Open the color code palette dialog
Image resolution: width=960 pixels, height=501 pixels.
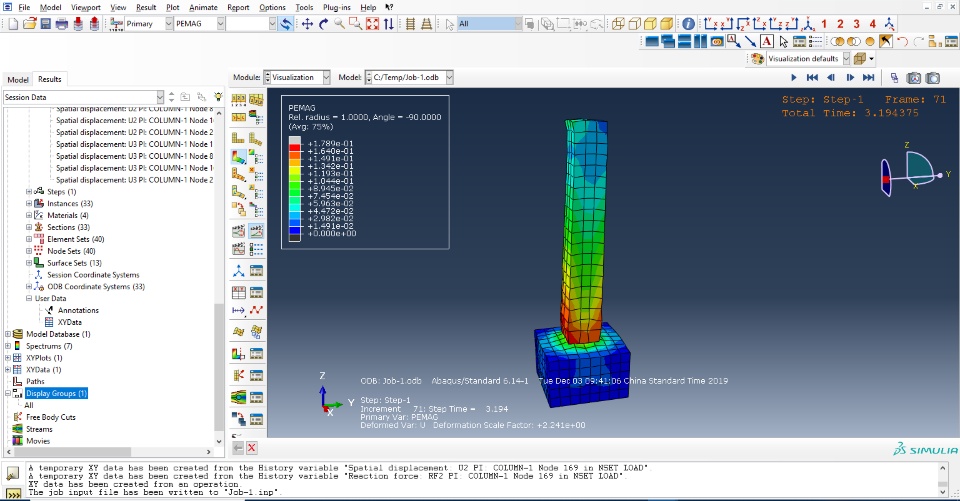pos(757,59)
